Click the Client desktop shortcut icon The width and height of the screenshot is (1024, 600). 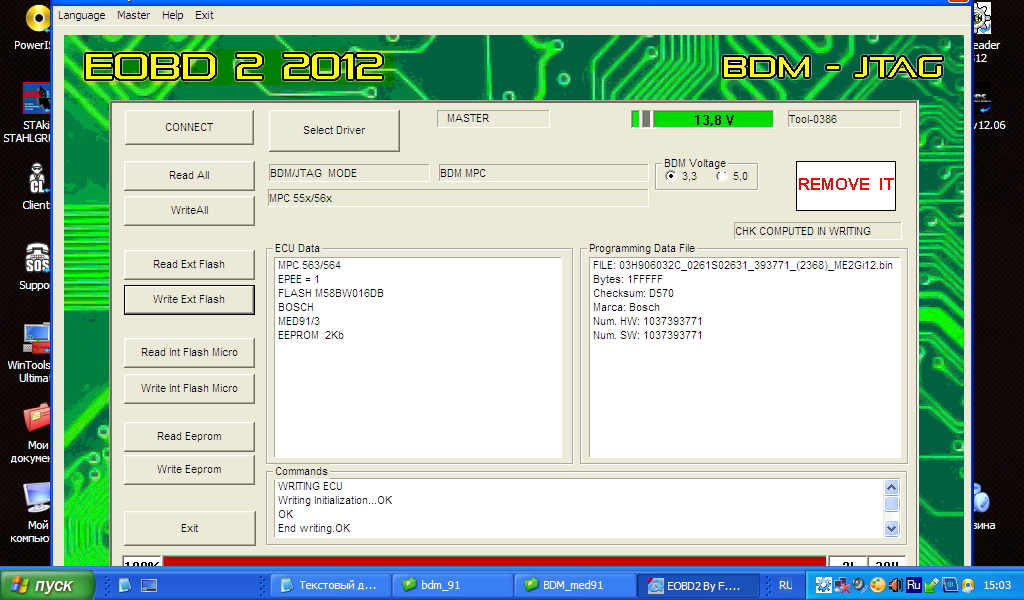pyautogui.click(x=37, y=181)
